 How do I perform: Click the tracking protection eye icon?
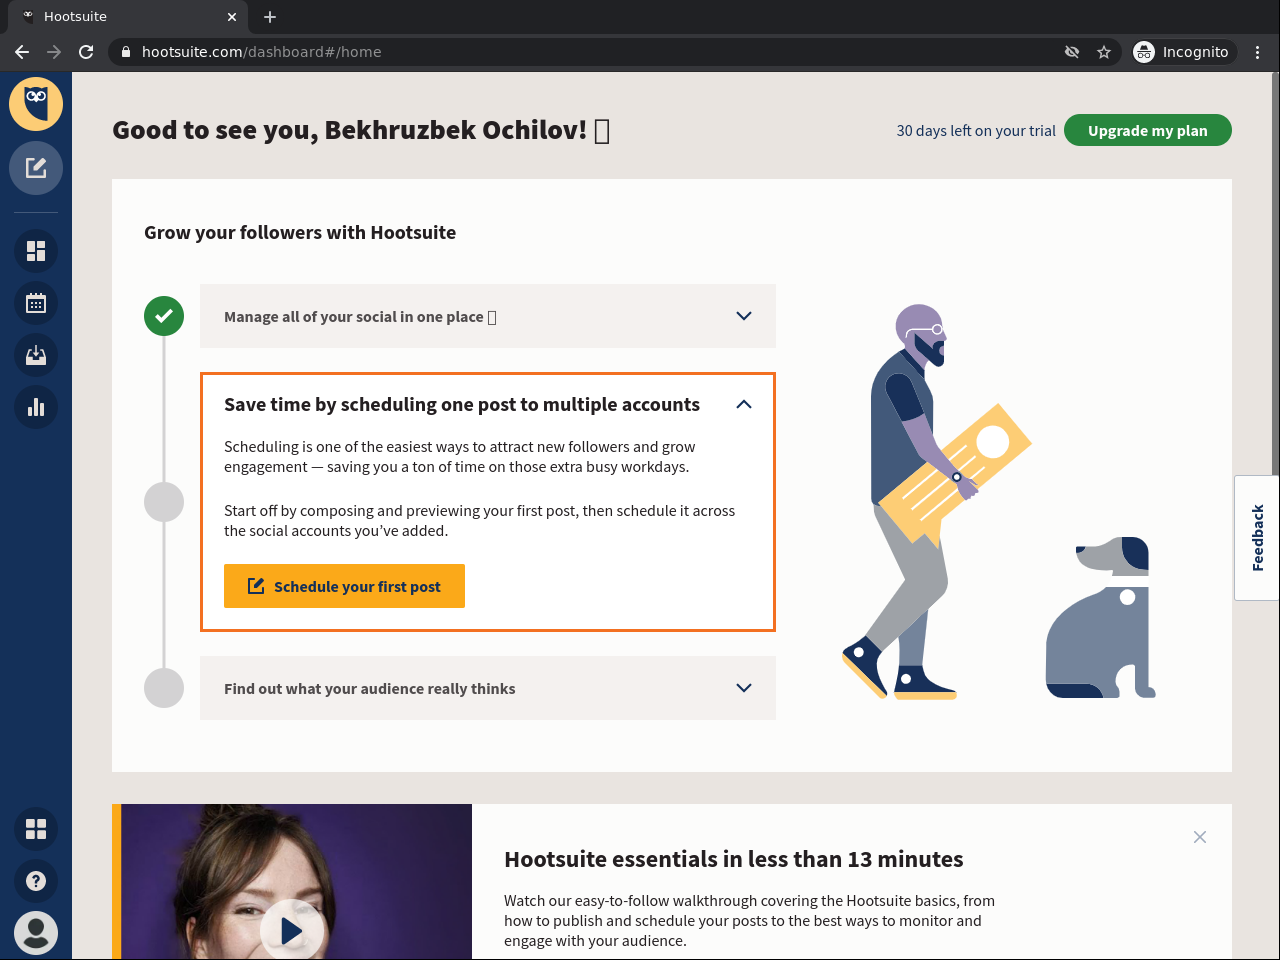coord(1072,52)
